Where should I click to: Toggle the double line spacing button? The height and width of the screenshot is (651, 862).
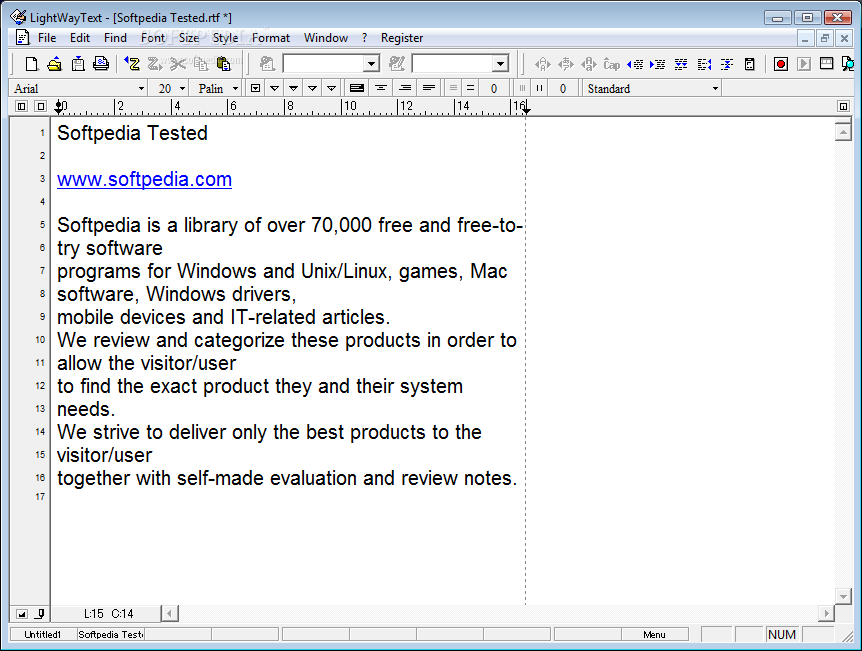pyautogui.click(x=470, y=88)
